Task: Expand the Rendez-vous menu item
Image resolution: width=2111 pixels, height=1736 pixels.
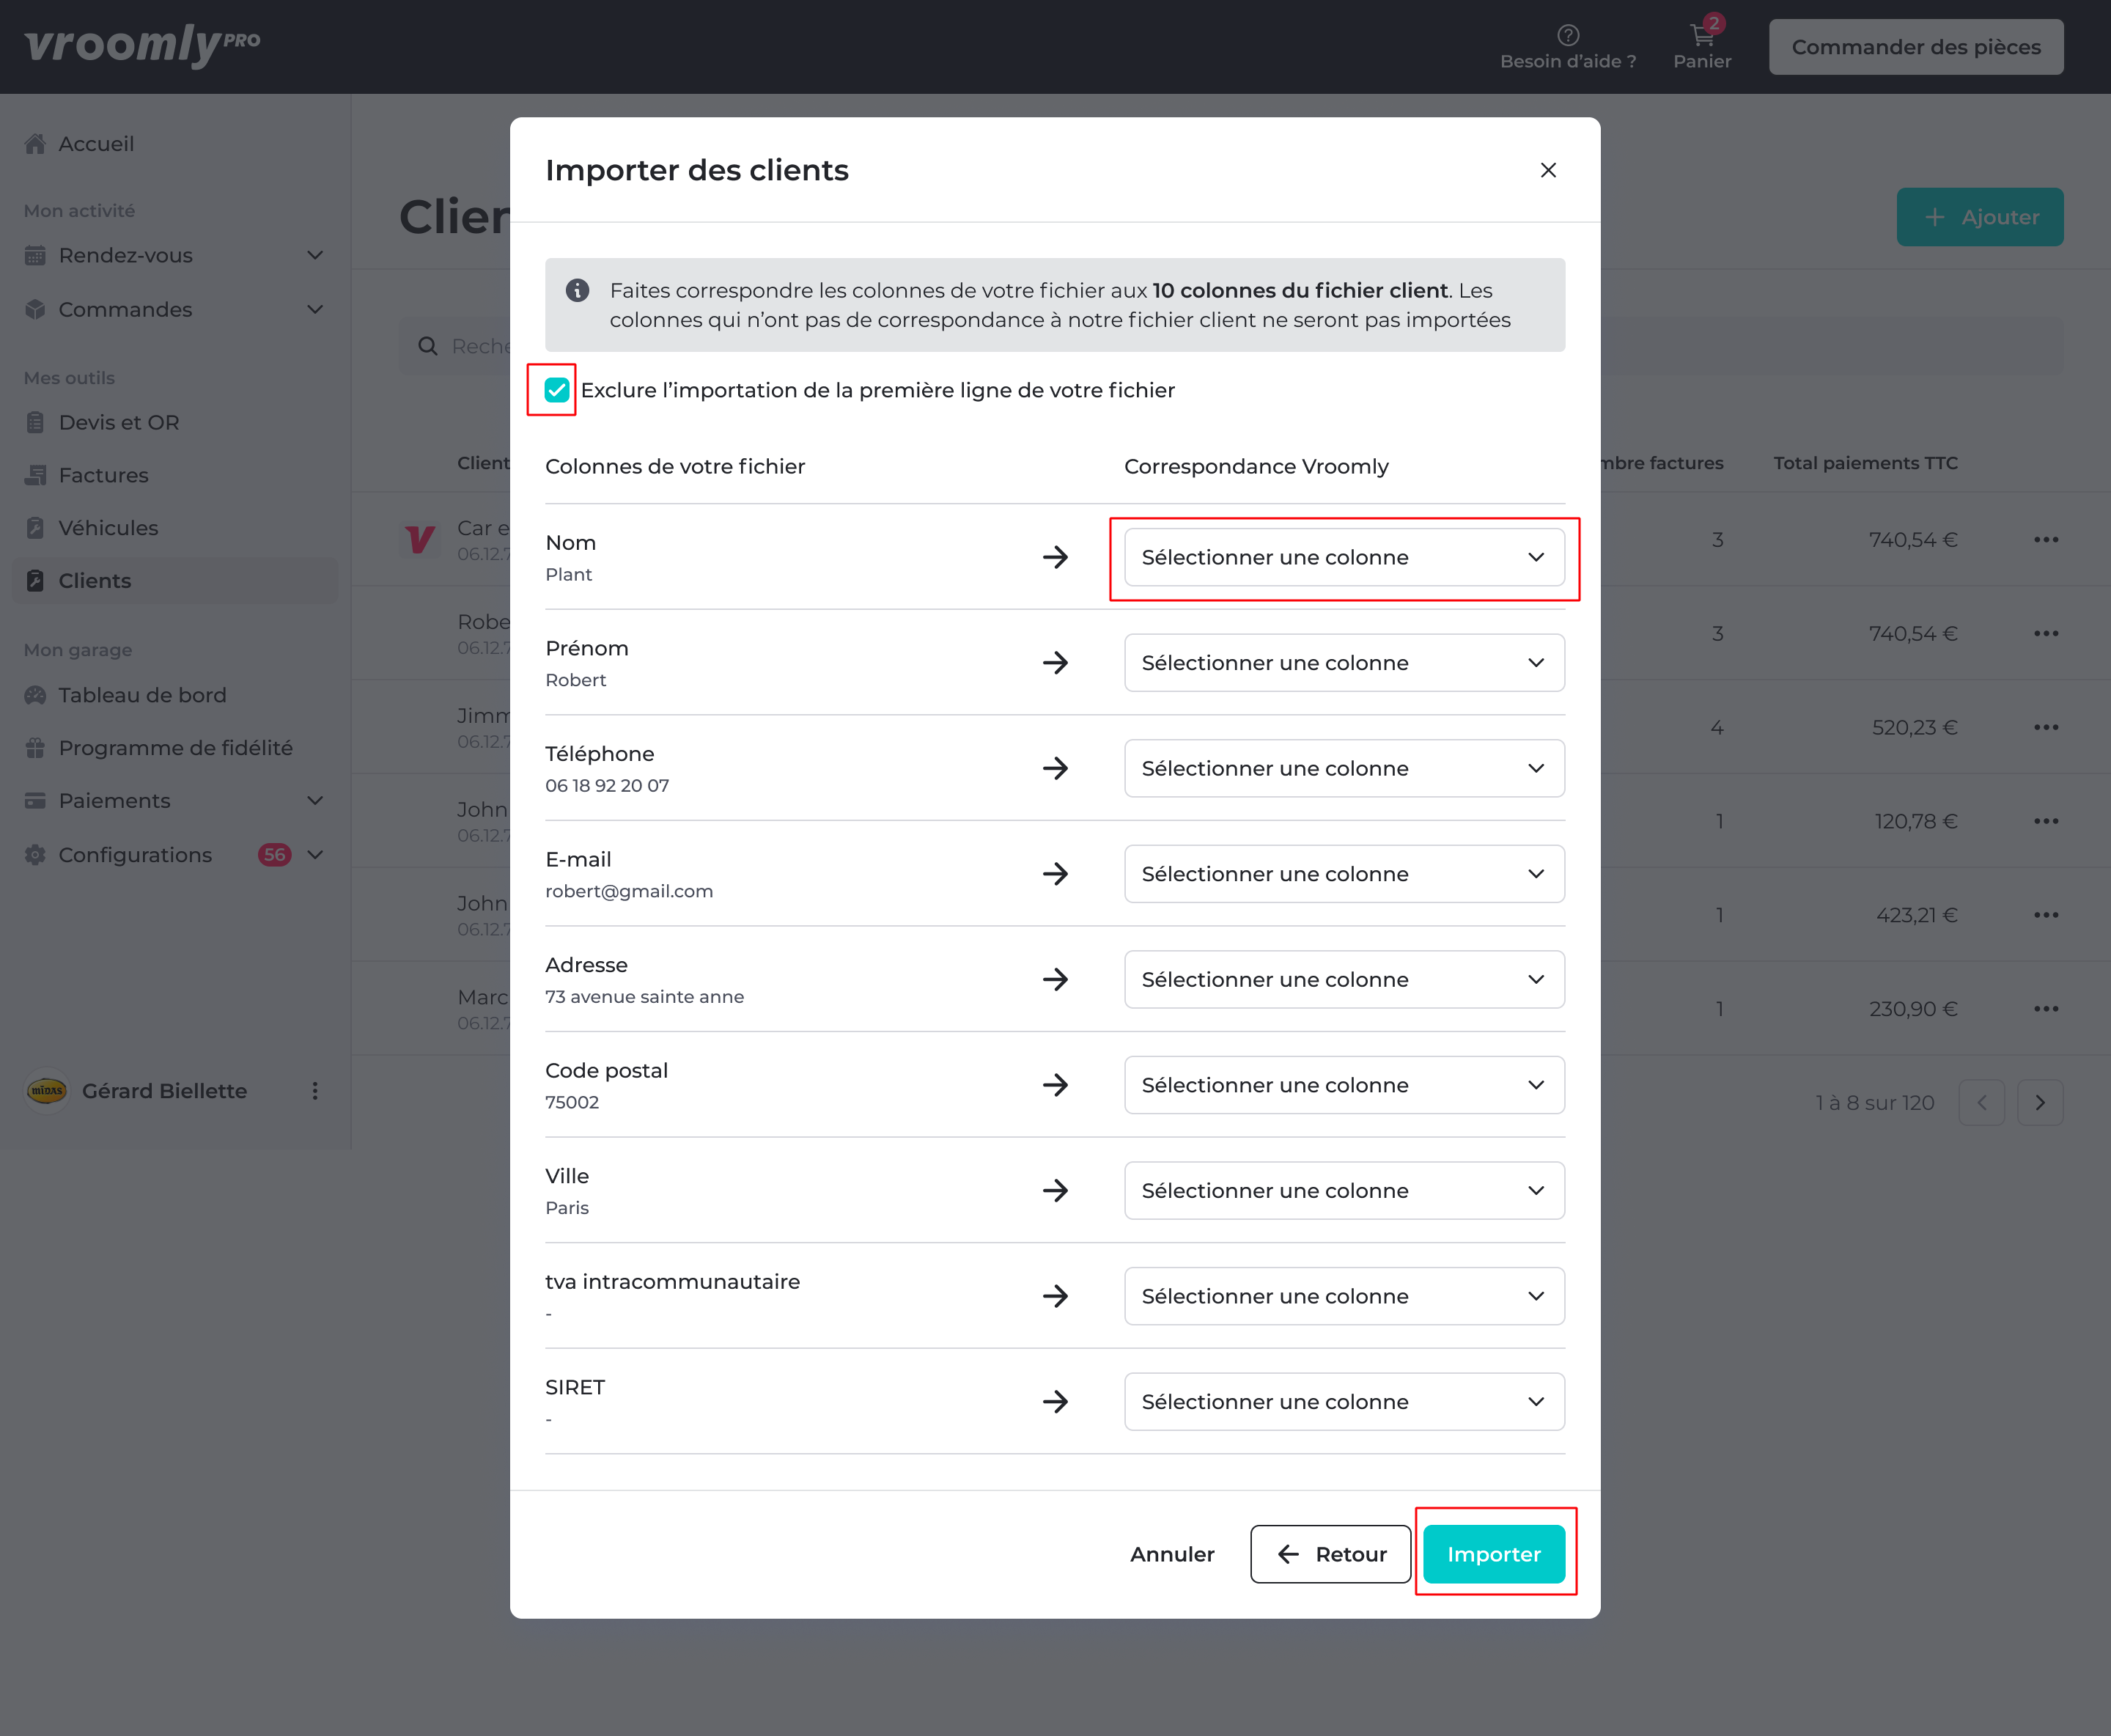Action: pyautogui.click(x=315, y=255)
